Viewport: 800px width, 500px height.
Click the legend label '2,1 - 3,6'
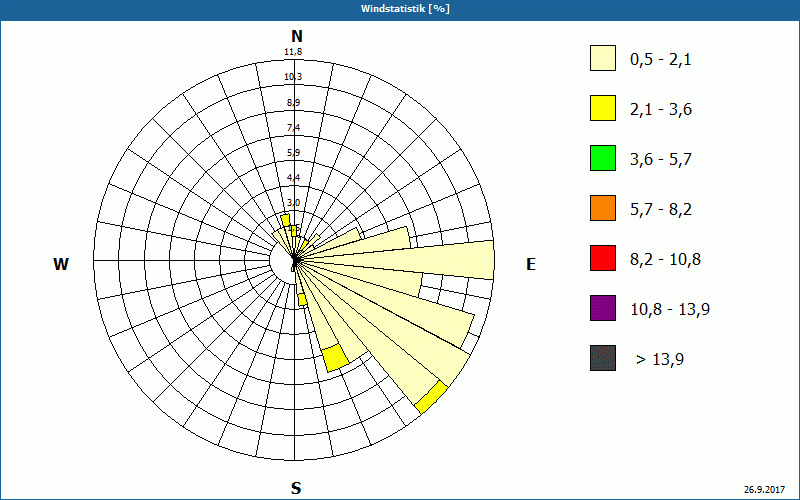click(x=661, y=110)
